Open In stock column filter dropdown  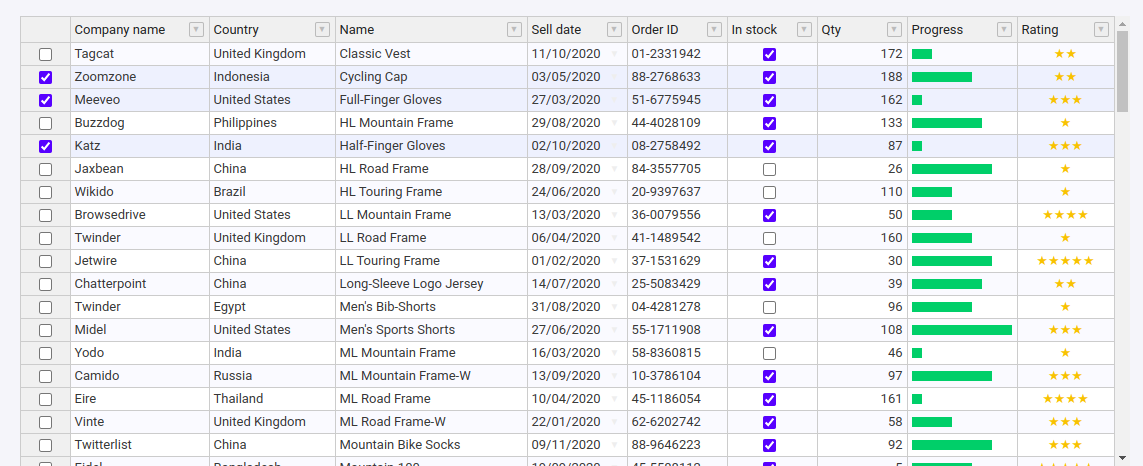coord(804,30)
